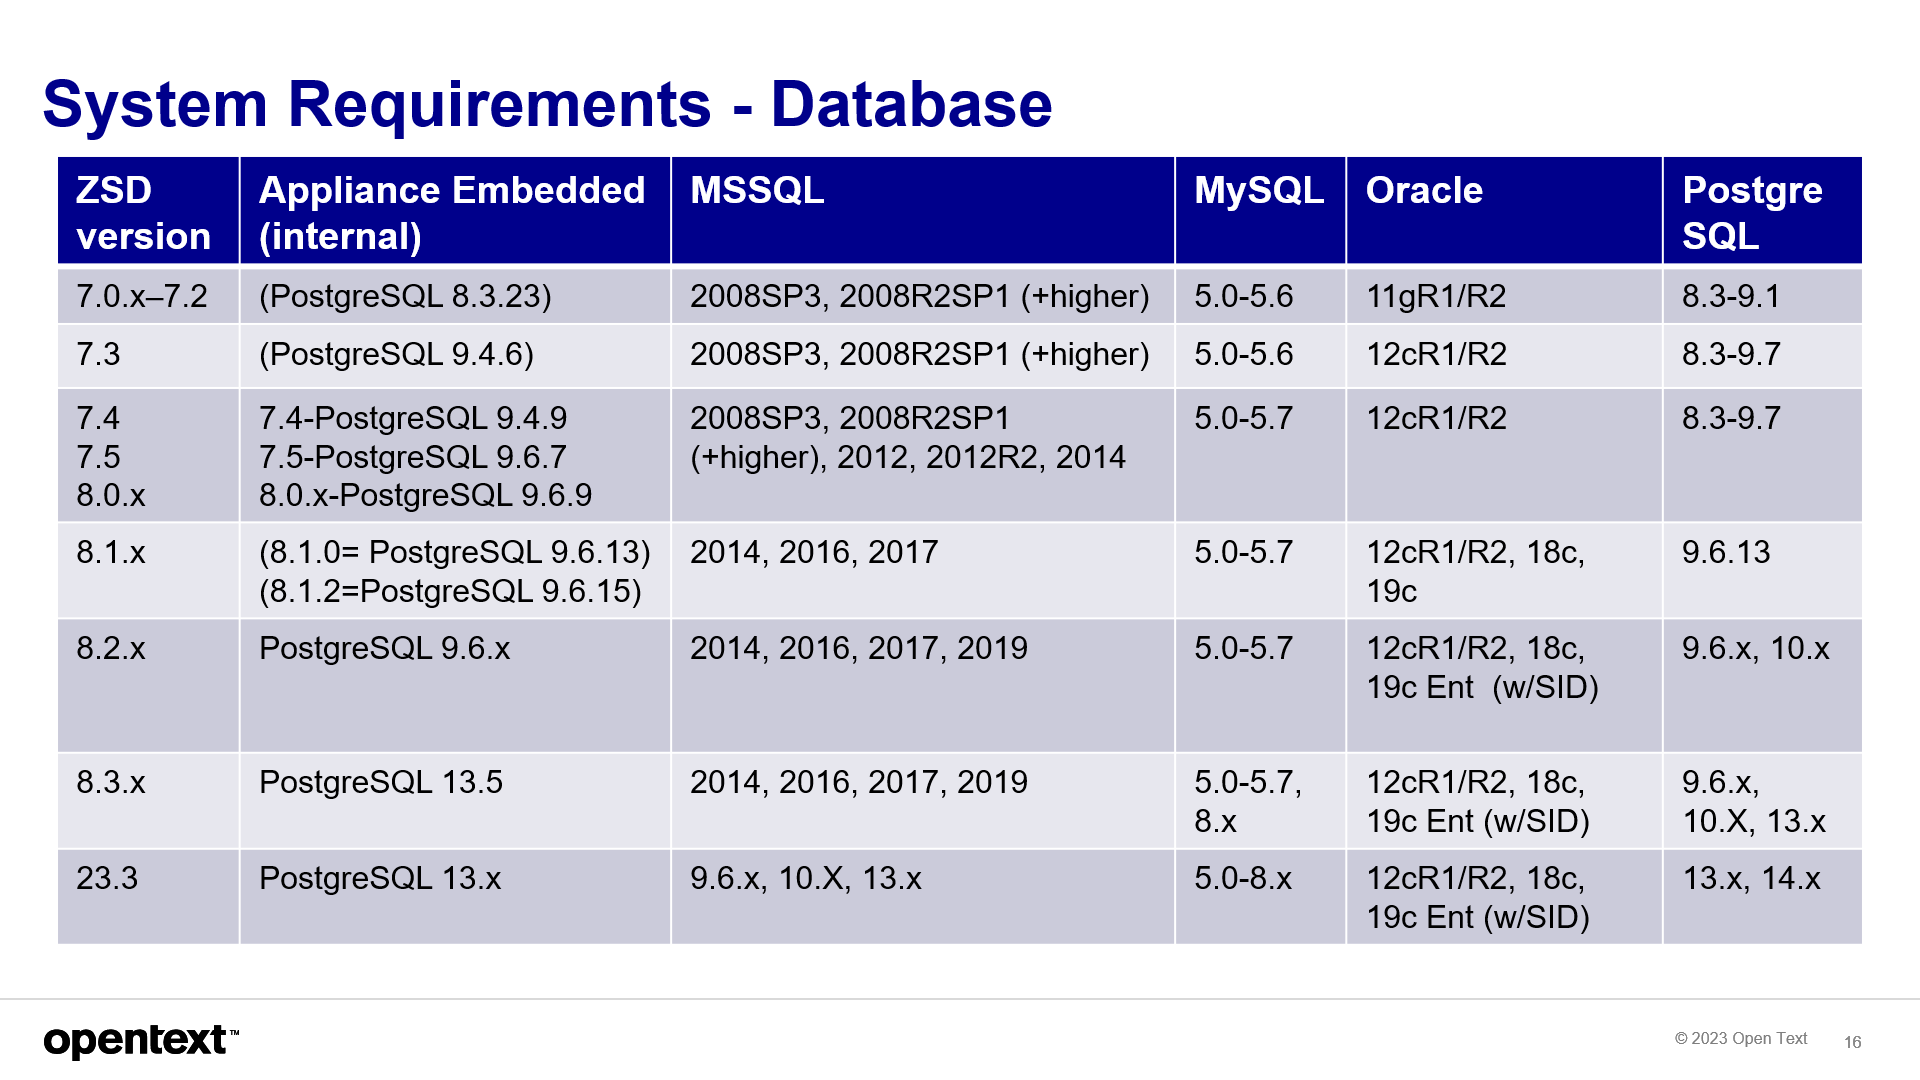Click the '8.1.x' version cell
The width and height of the screenshot is (1920, 1080).
pos(148,570)
